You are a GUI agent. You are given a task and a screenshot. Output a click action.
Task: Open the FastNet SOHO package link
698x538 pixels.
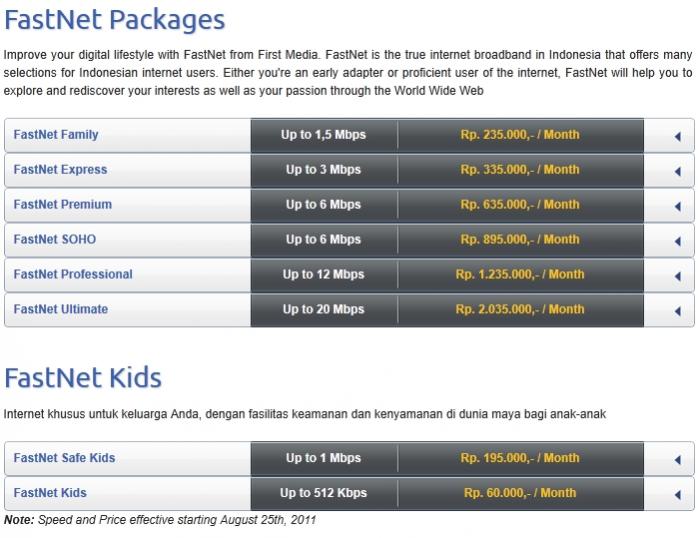[x=54, y=239]
